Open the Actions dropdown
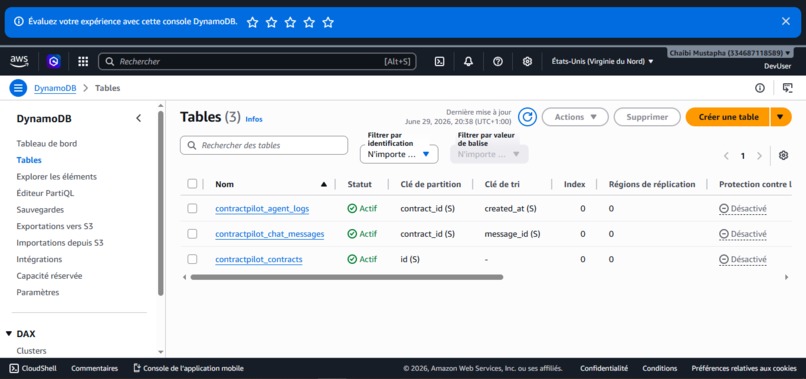This screenshot has height=379, width=806. (x=575, y=117)
